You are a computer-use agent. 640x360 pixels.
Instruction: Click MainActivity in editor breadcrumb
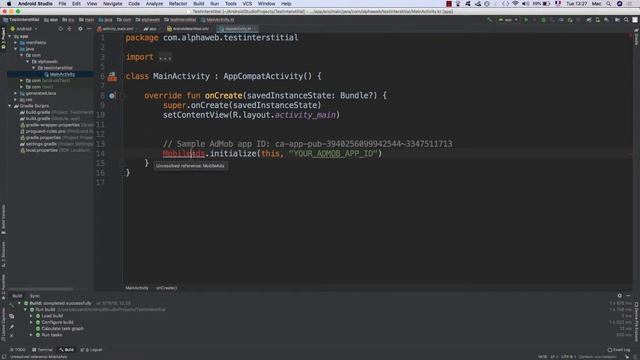(137, 288)
